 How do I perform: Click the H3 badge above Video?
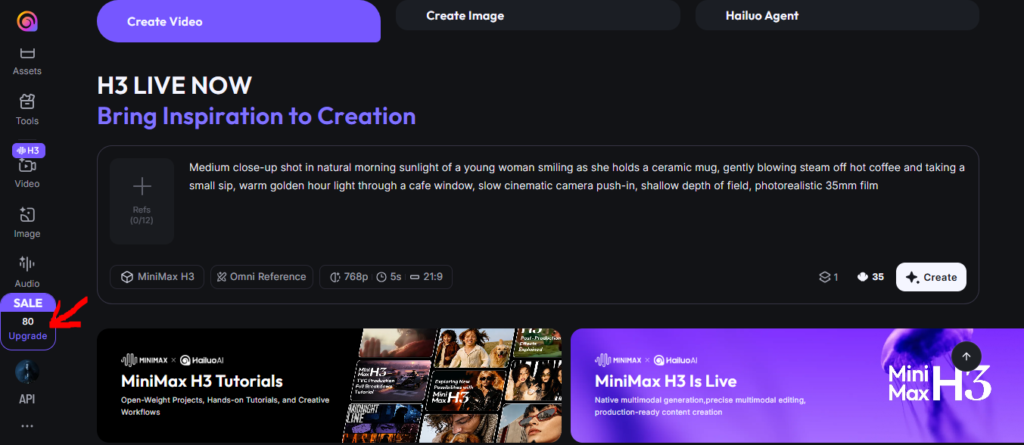pyautogui.click(x=28, y=150)
